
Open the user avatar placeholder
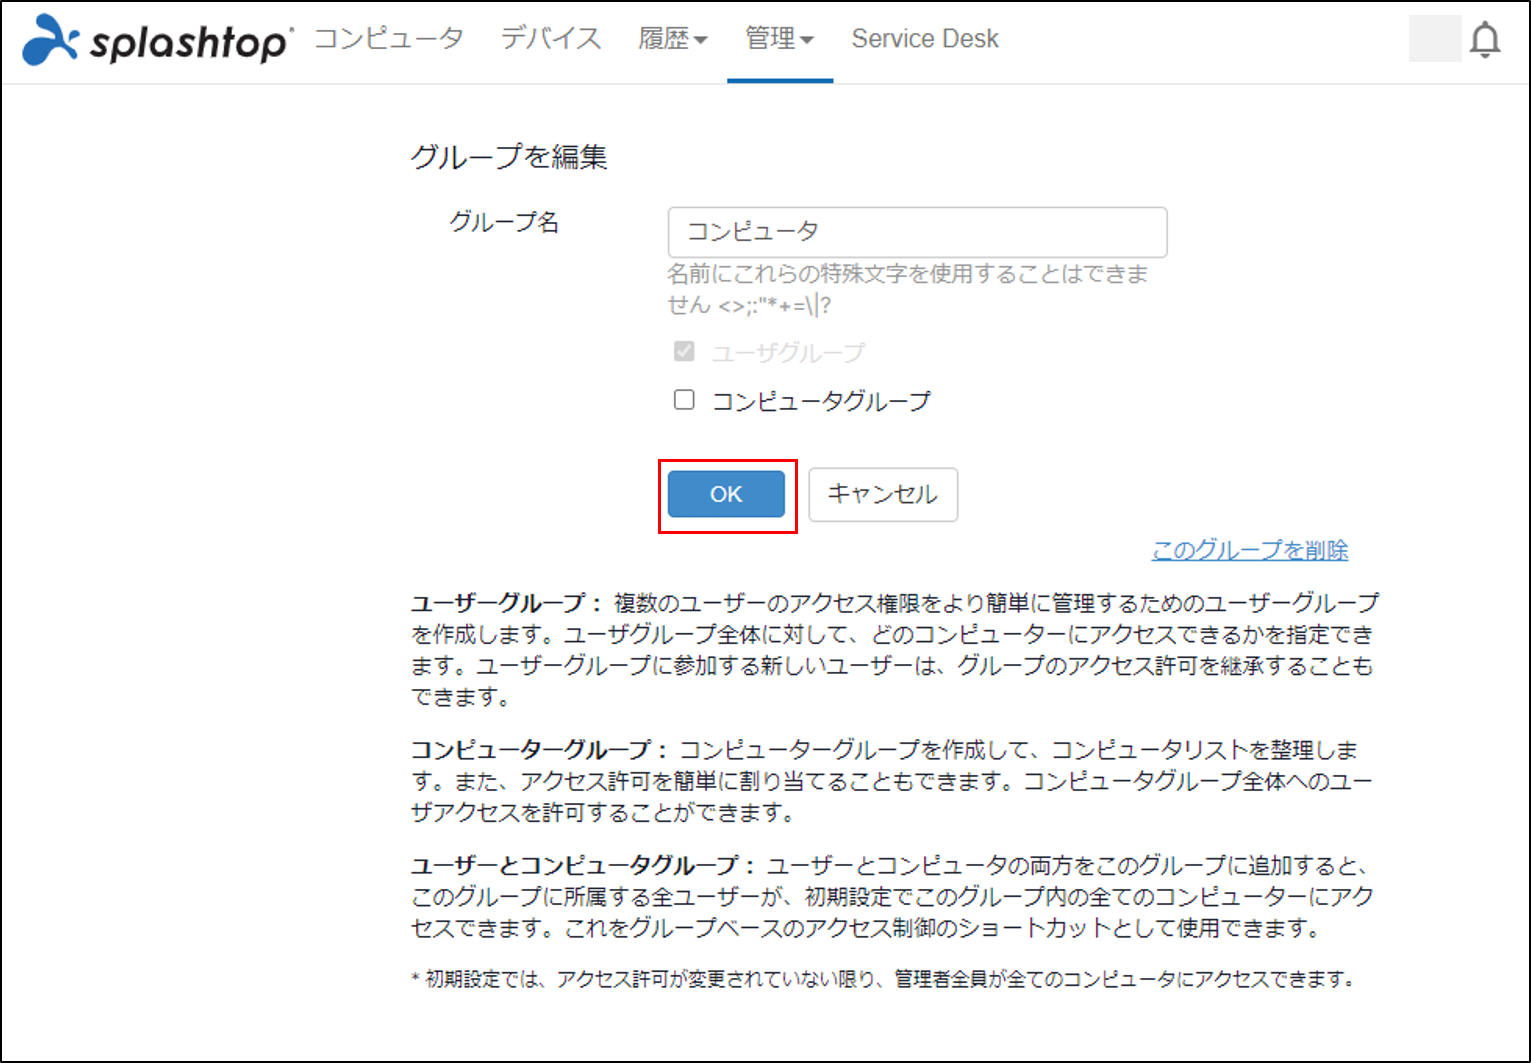click(x=1435, y=39)
